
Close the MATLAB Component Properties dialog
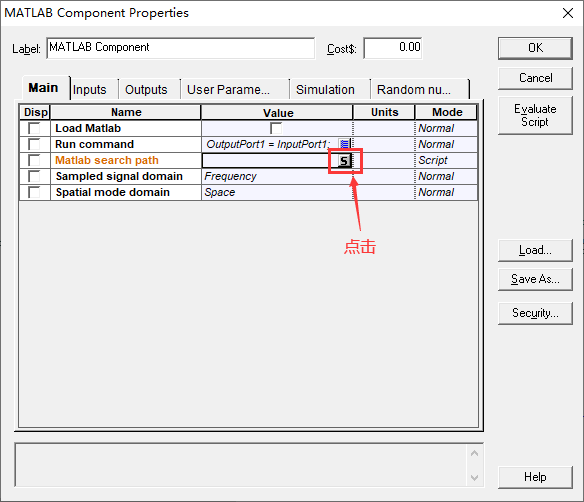[x=568, y=13]
